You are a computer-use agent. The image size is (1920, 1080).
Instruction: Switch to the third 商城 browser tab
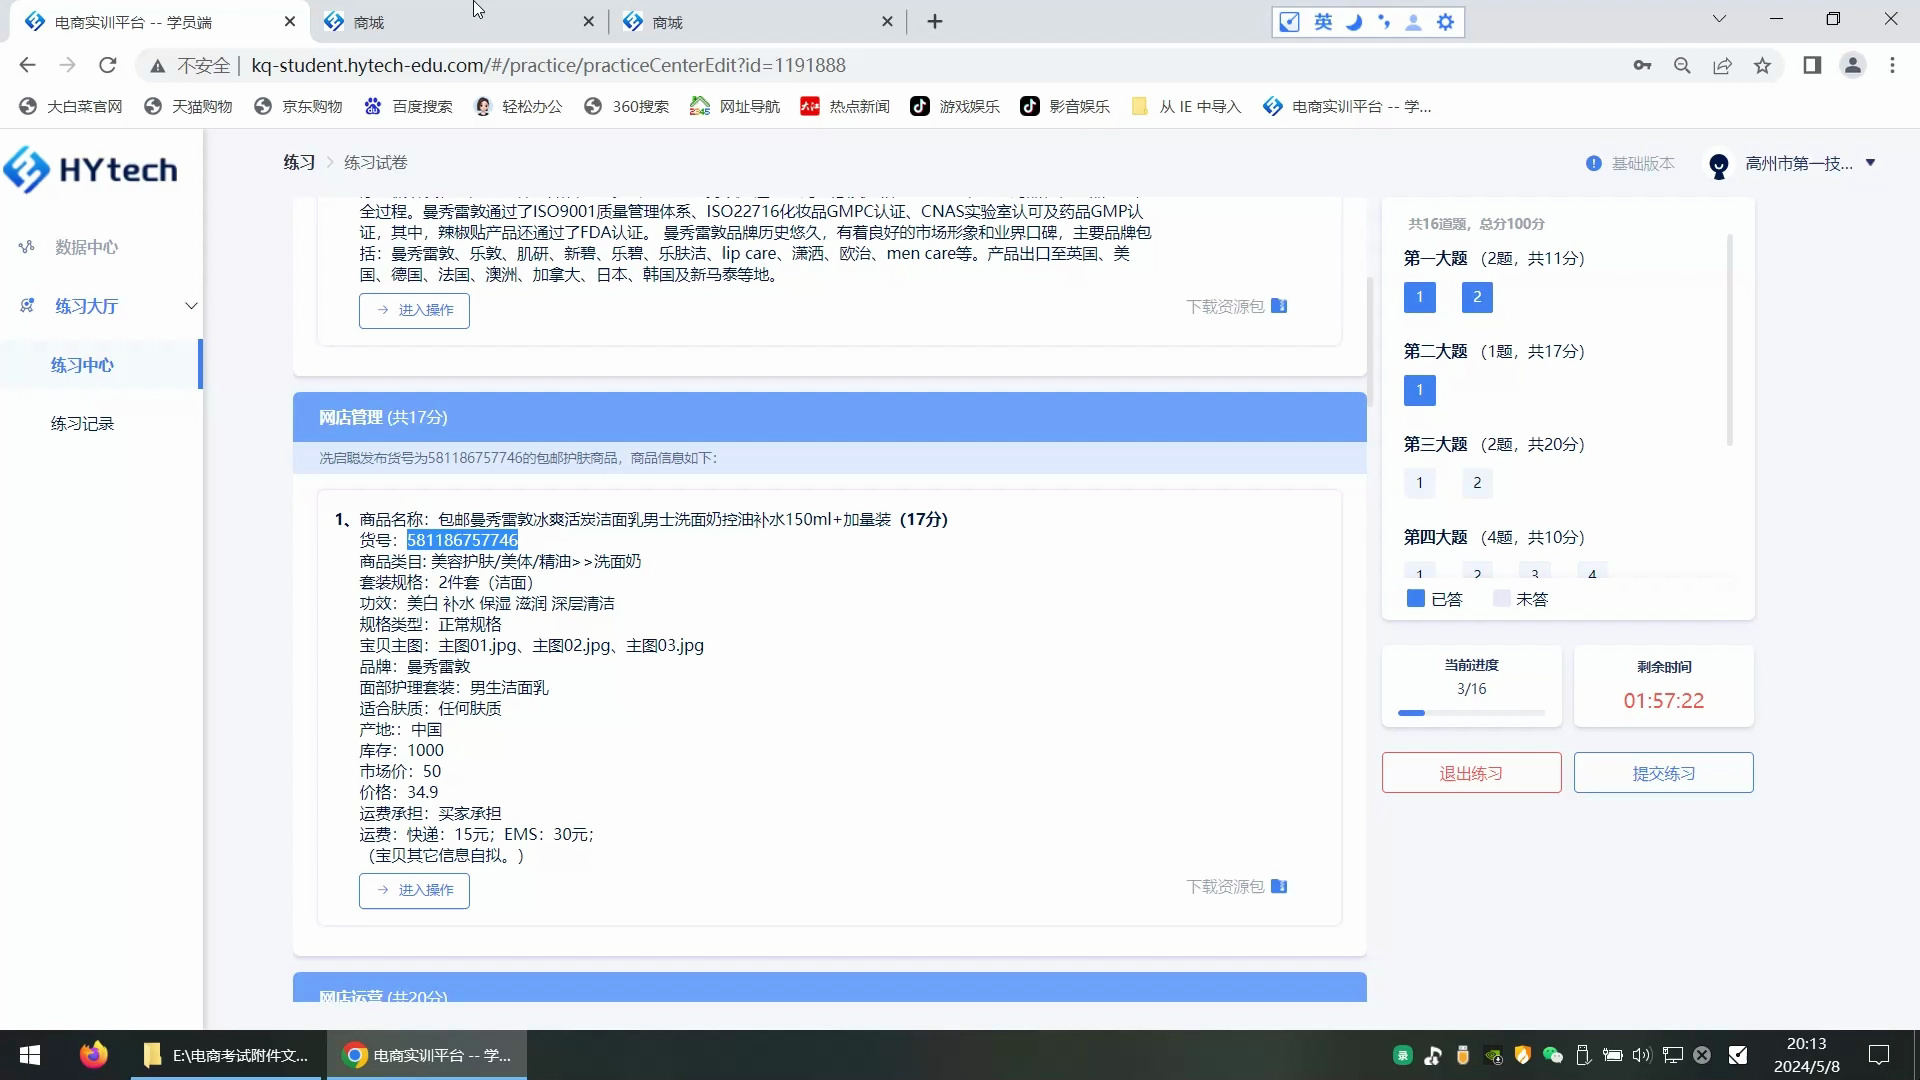click(757, 22)
